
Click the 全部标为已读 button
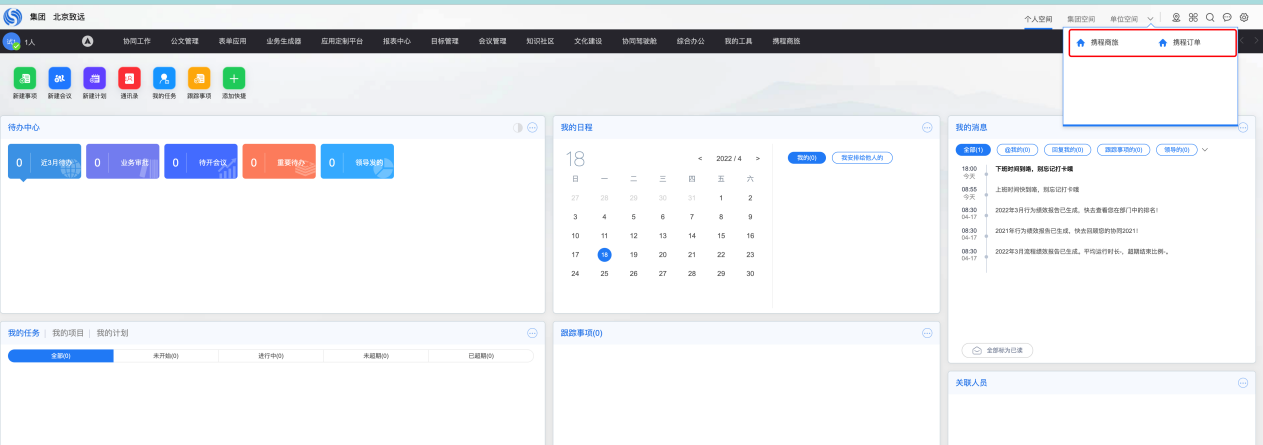pyautogui.click(x=997, y=351)
